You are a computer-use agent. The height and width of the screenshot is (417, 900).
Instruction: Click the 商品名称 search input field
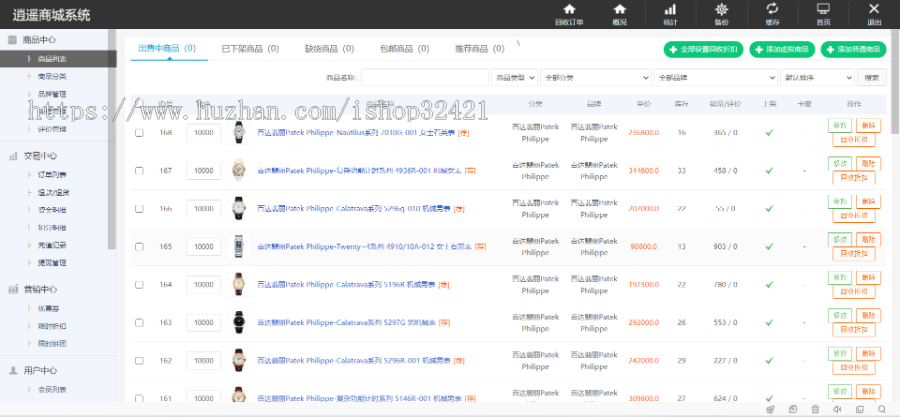[424, 77]
